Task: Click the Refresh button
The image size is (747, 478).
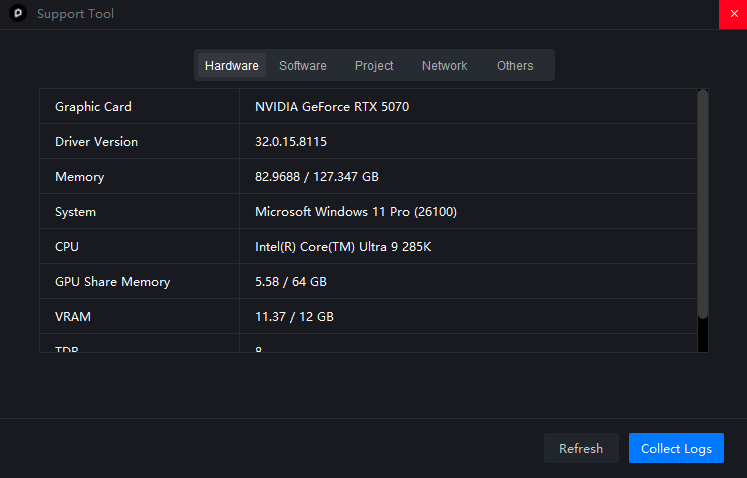Action: (581, 448)
